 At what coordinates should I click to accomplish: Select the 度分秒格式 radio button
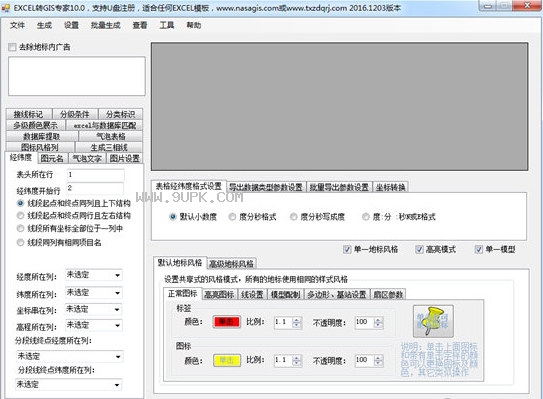point(232,217)
